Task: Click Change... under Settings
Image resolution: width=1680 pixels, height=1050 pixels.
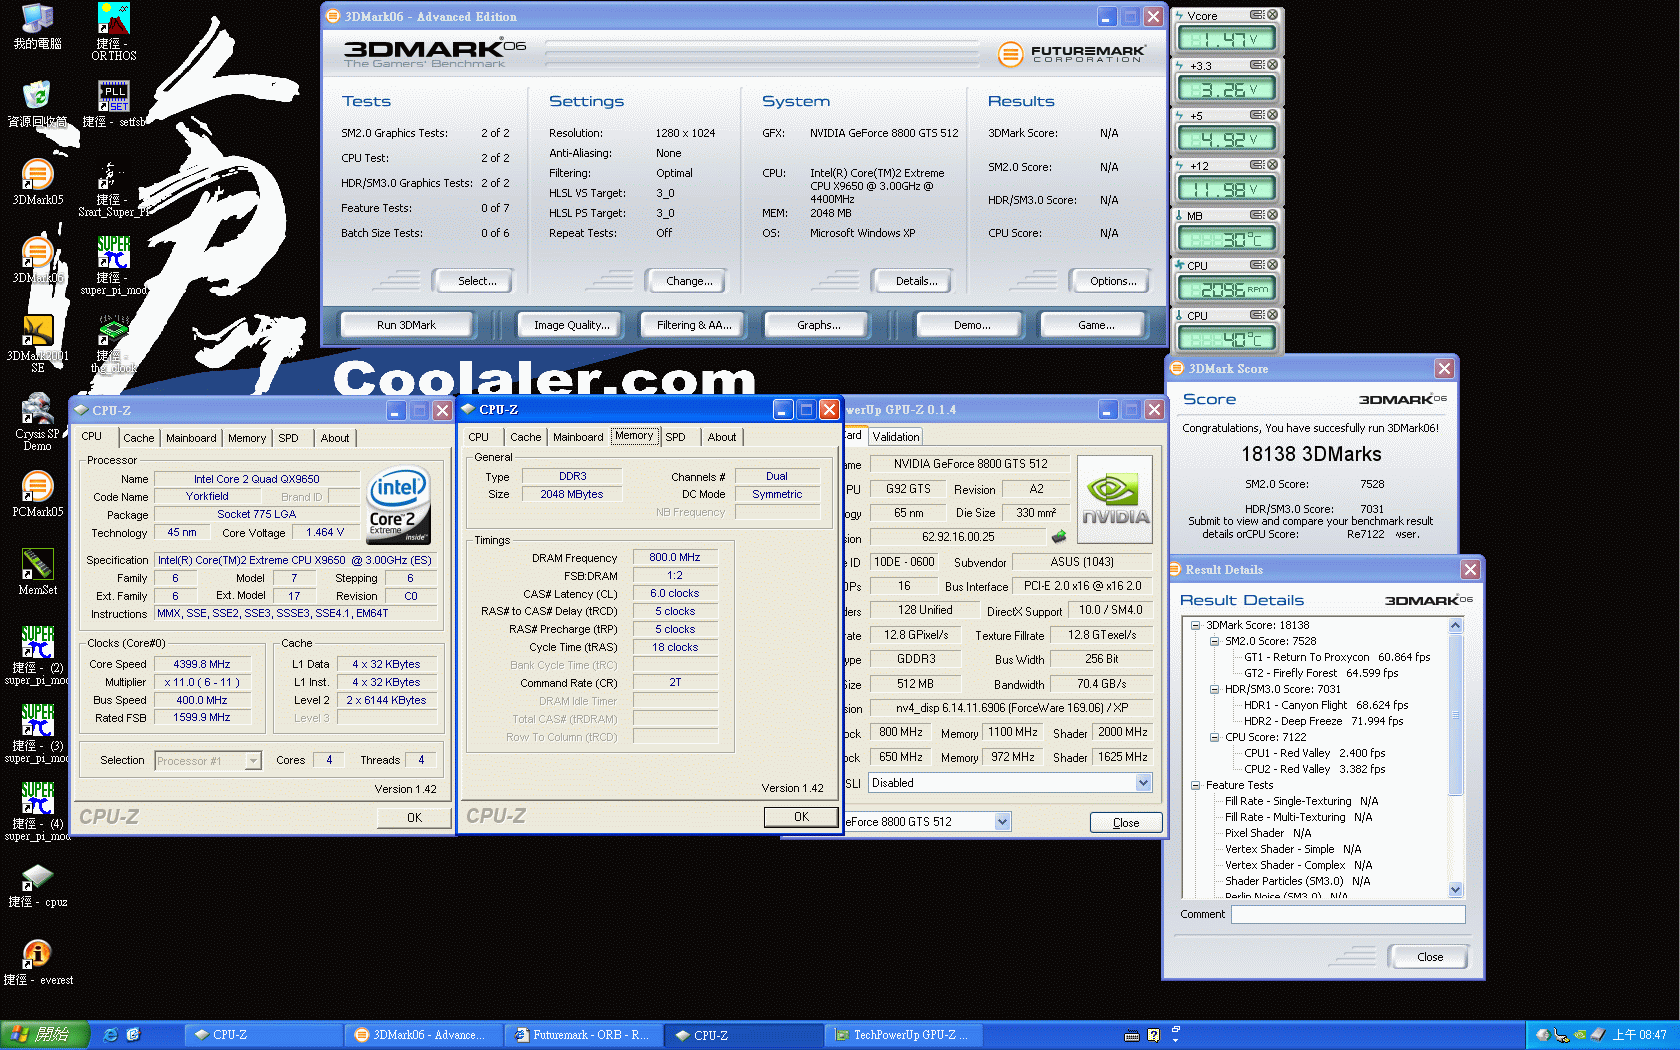Action: coord(689,281)
